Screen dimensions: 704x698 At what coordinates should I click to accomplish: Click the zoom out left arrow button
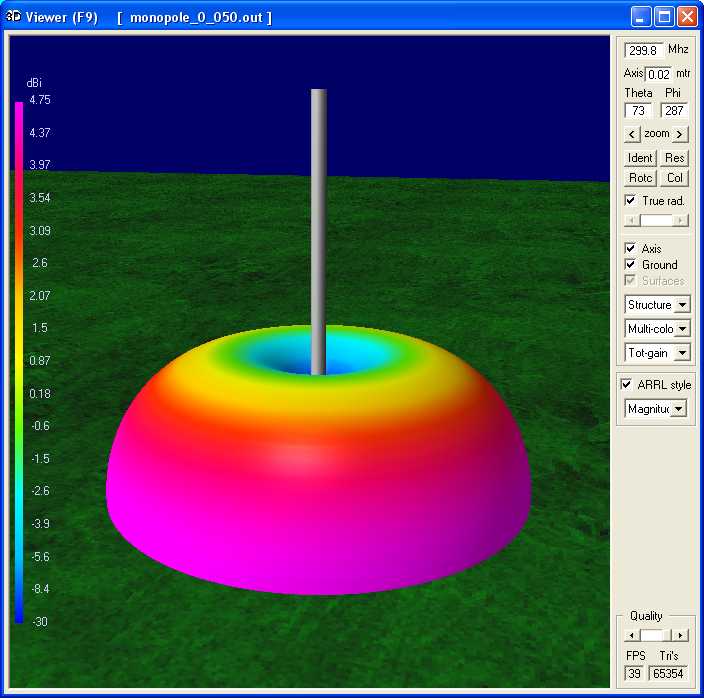tap(631, 134)
